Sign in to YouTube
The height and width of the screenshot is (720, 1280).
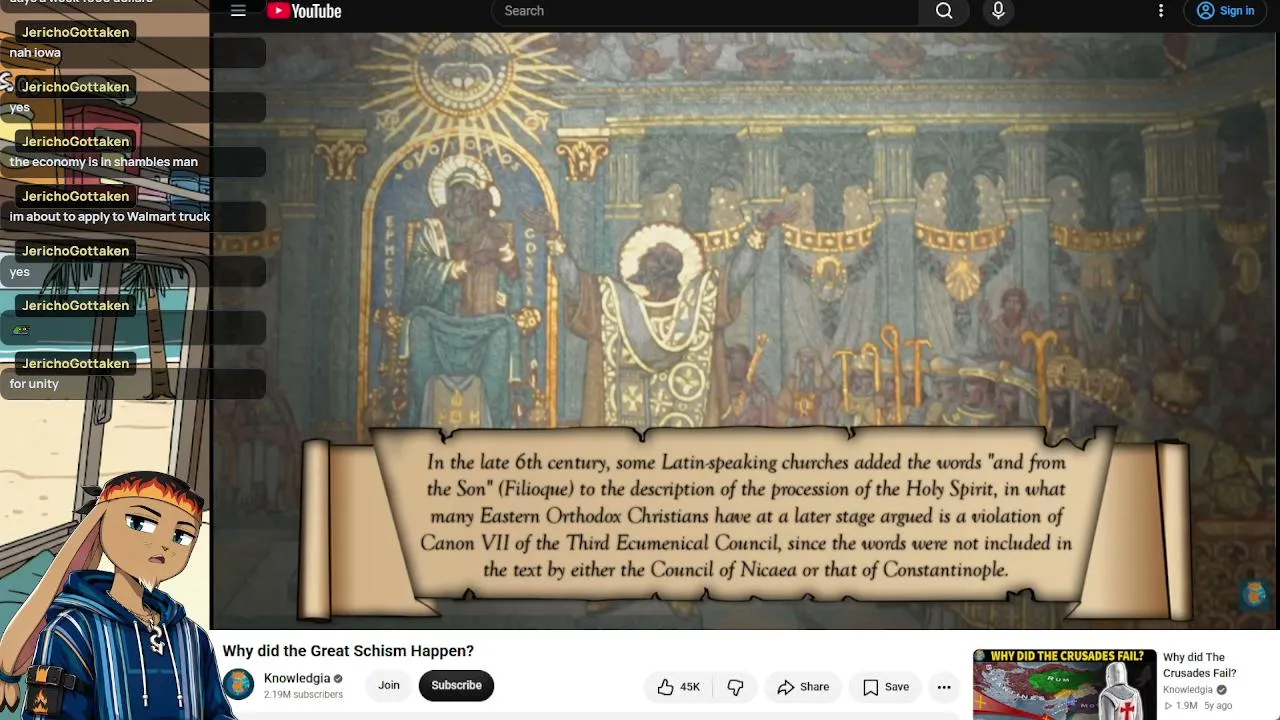click(1225, 11)
